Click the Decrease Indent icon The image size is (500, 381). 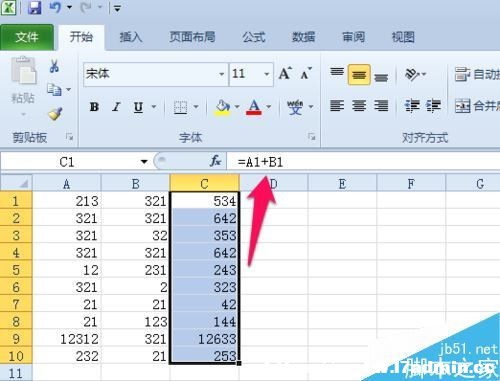[412, 106]
